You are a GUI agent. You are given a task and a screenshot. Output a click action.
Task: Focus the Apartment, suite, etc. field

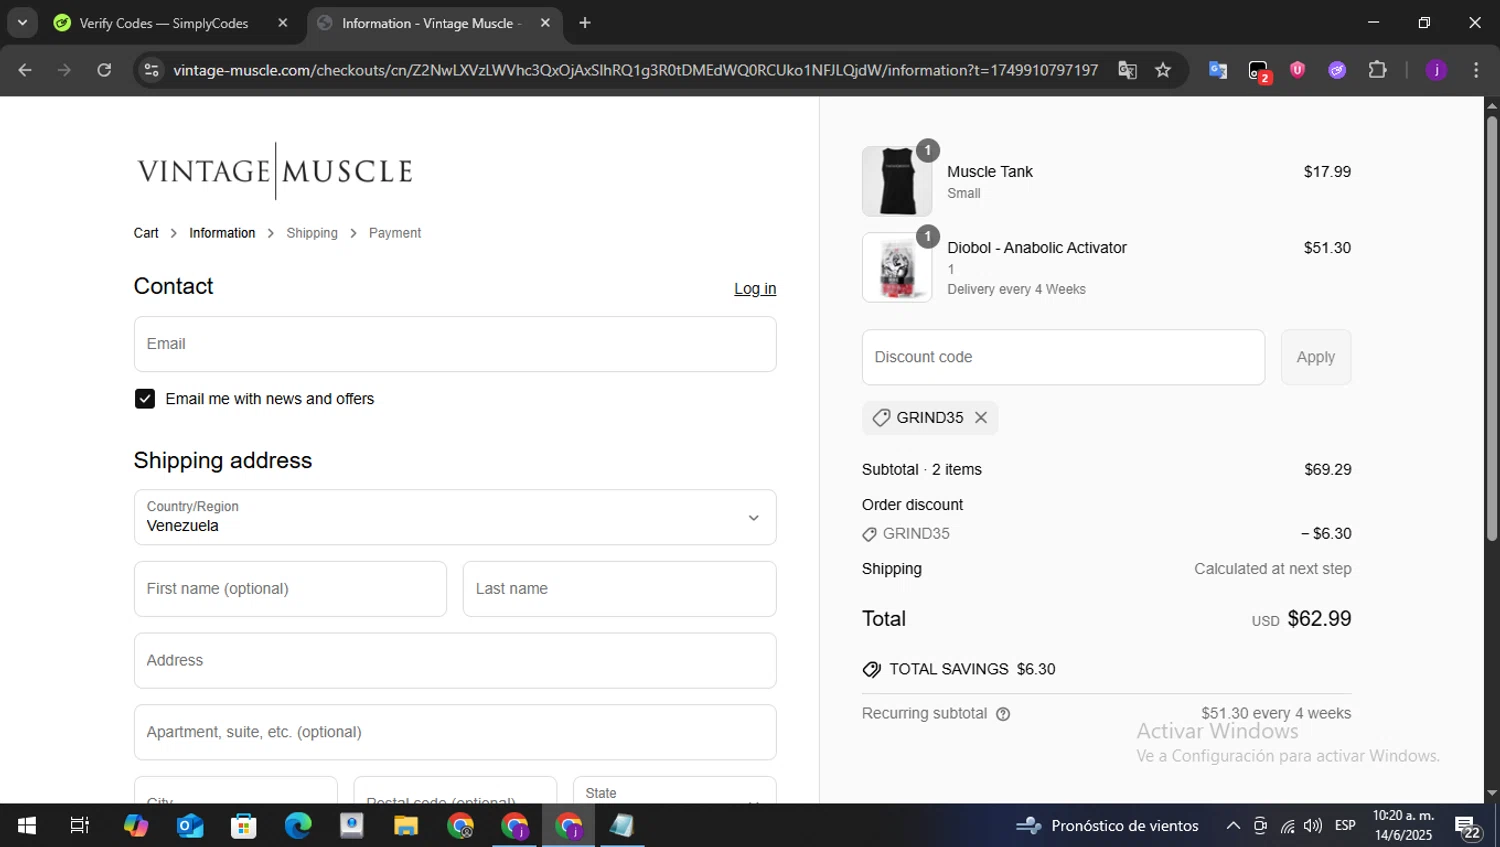click(x=455, y=732)
